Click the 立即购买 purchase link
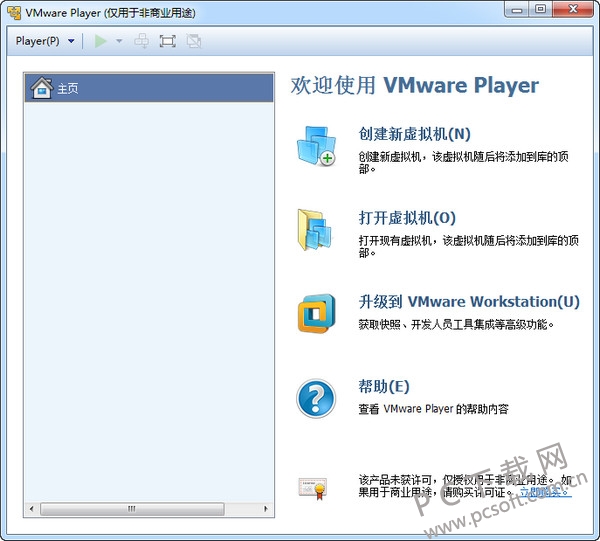This screenshot has width=600, height=541. coord(546,492)
